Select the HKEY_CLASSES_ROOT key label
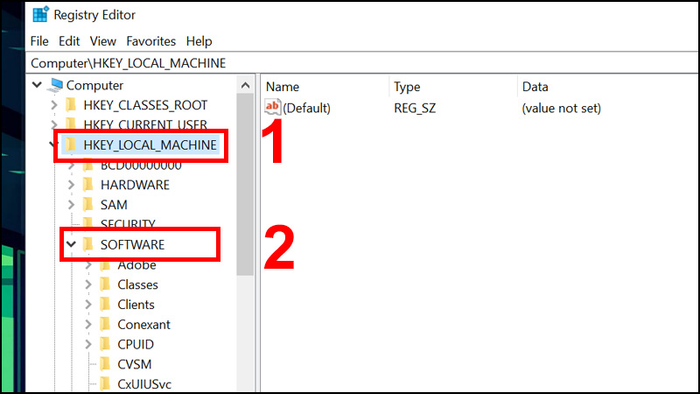700x394 pixels. click(145, 105)
